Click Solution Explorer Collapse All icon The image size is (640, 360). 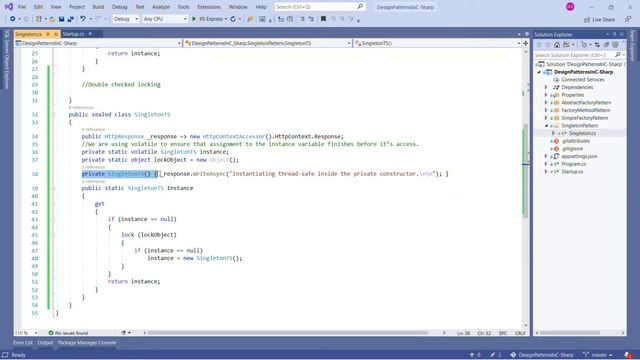607,44
